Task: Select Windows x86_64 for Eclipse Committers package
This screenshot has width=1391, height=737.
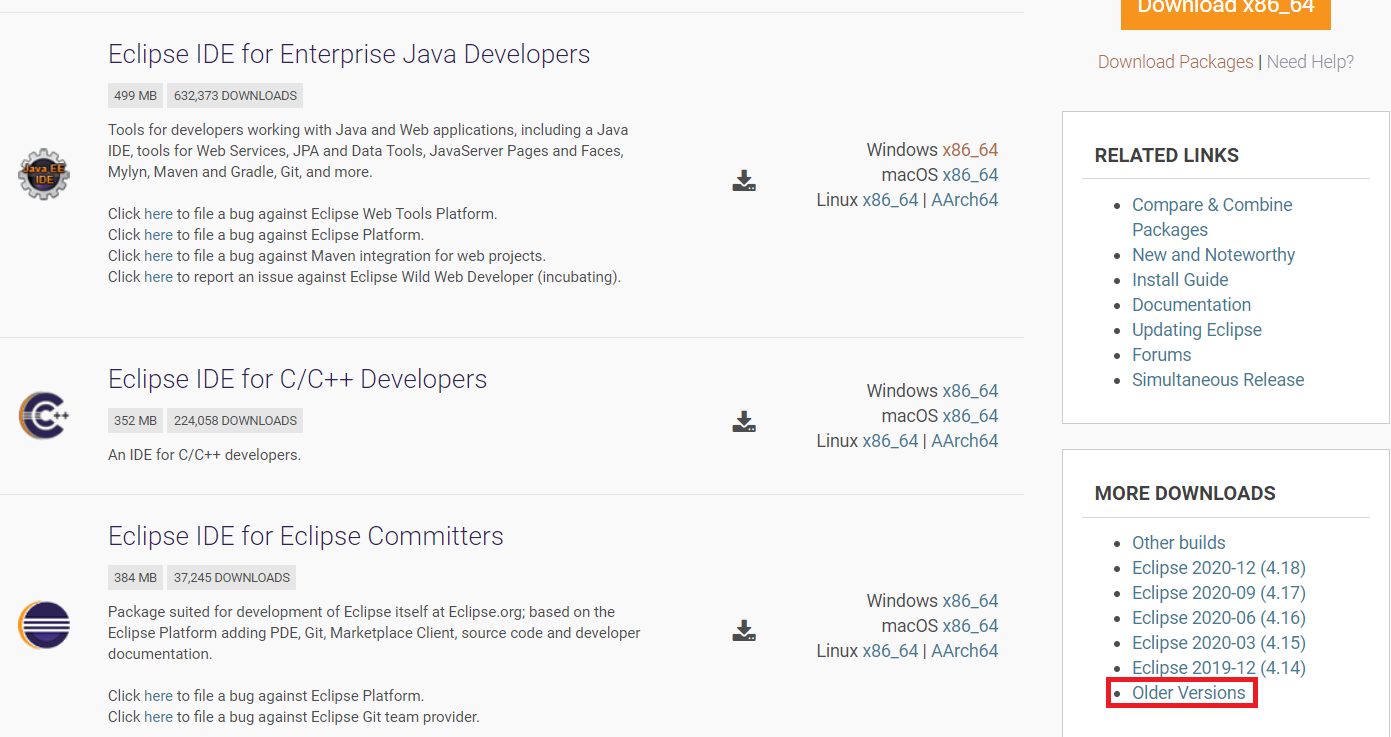Action: [x=970, y=601]
